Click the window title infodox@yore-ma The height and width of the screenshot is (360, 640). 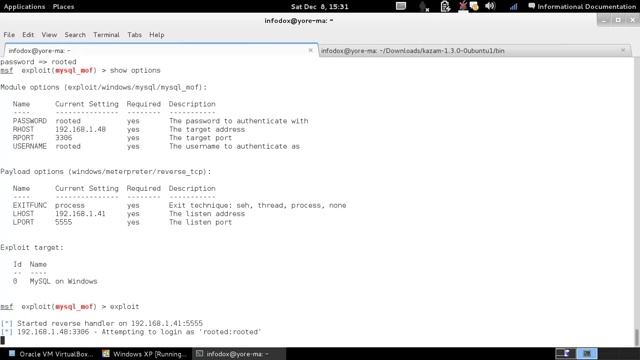point(299,20)
